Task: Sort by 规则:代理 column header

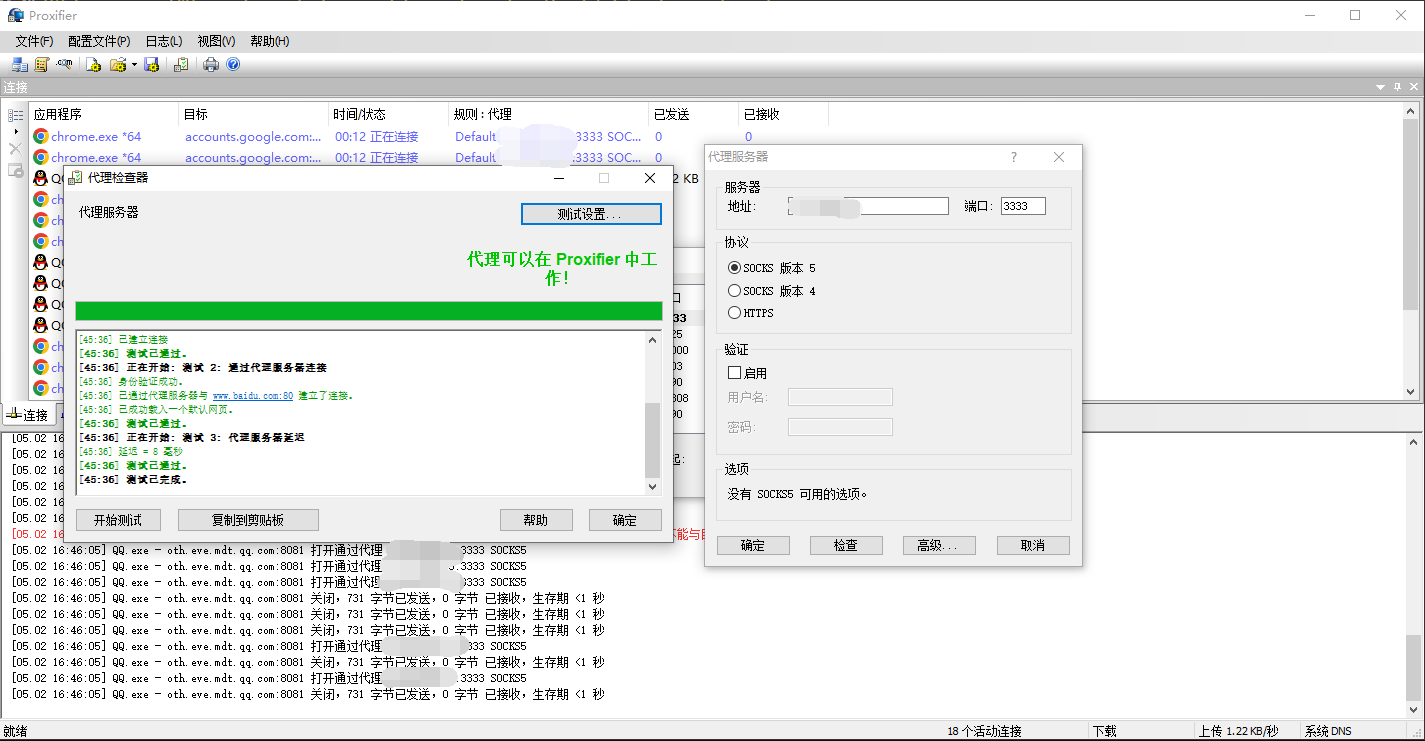Action: [x=549, y=114]
